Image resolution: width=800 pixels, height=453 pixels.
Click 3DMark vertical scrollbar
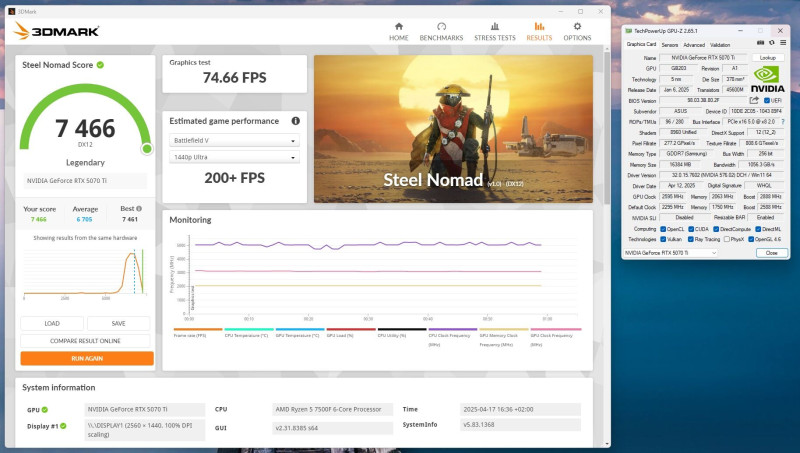coord(607,128)
